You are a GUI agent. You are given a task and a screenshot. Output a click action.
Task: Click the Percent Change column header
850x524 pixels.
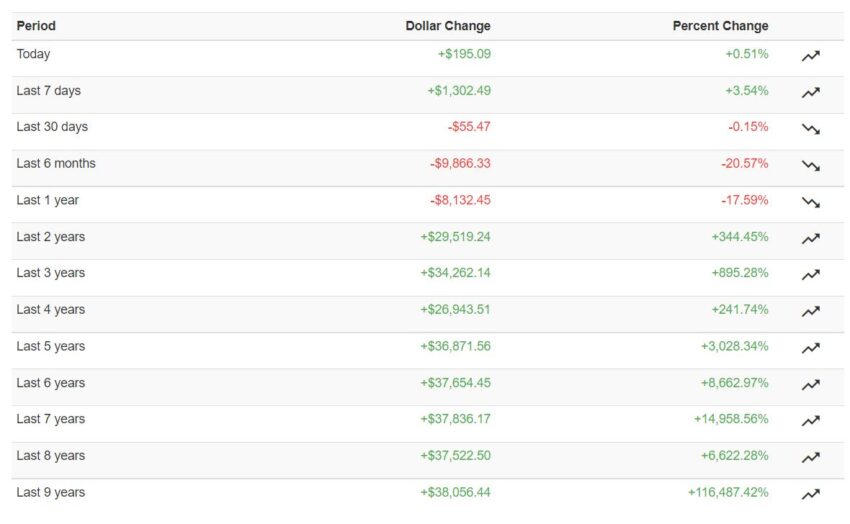tap(720, 26)
